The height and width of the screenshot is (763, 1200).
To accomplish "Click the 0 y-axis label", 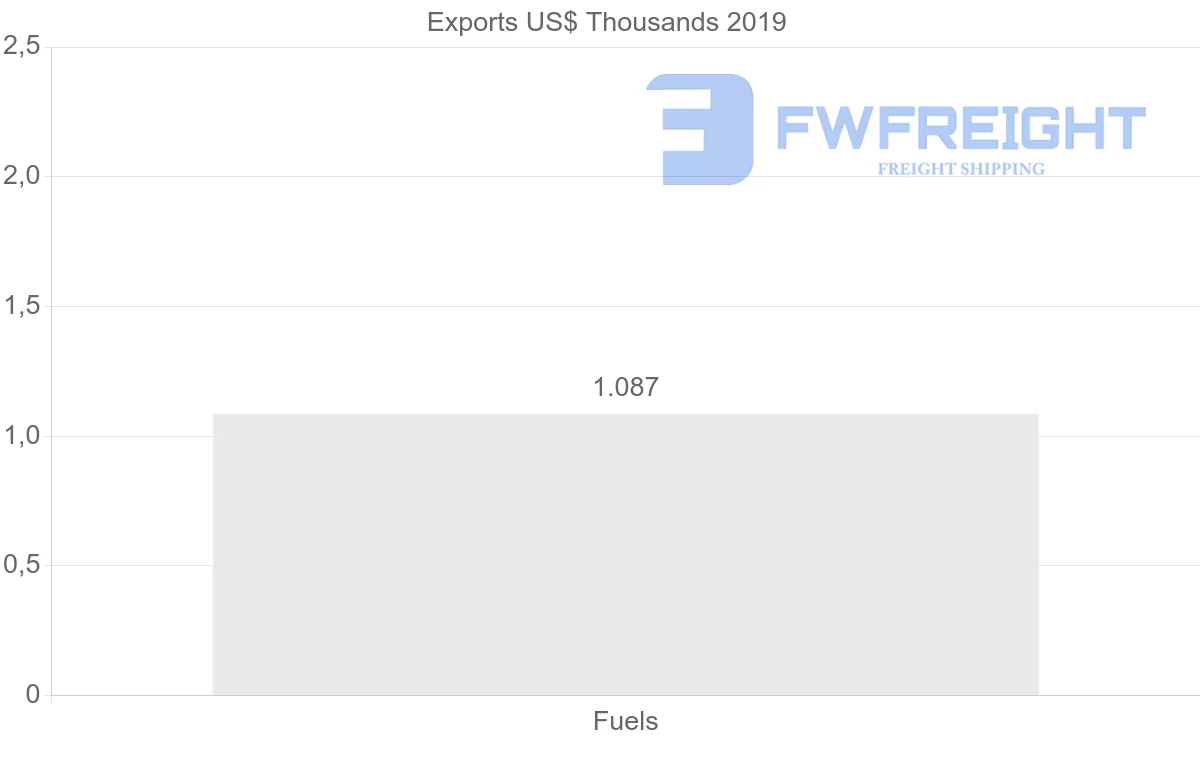I will point(33,694).
